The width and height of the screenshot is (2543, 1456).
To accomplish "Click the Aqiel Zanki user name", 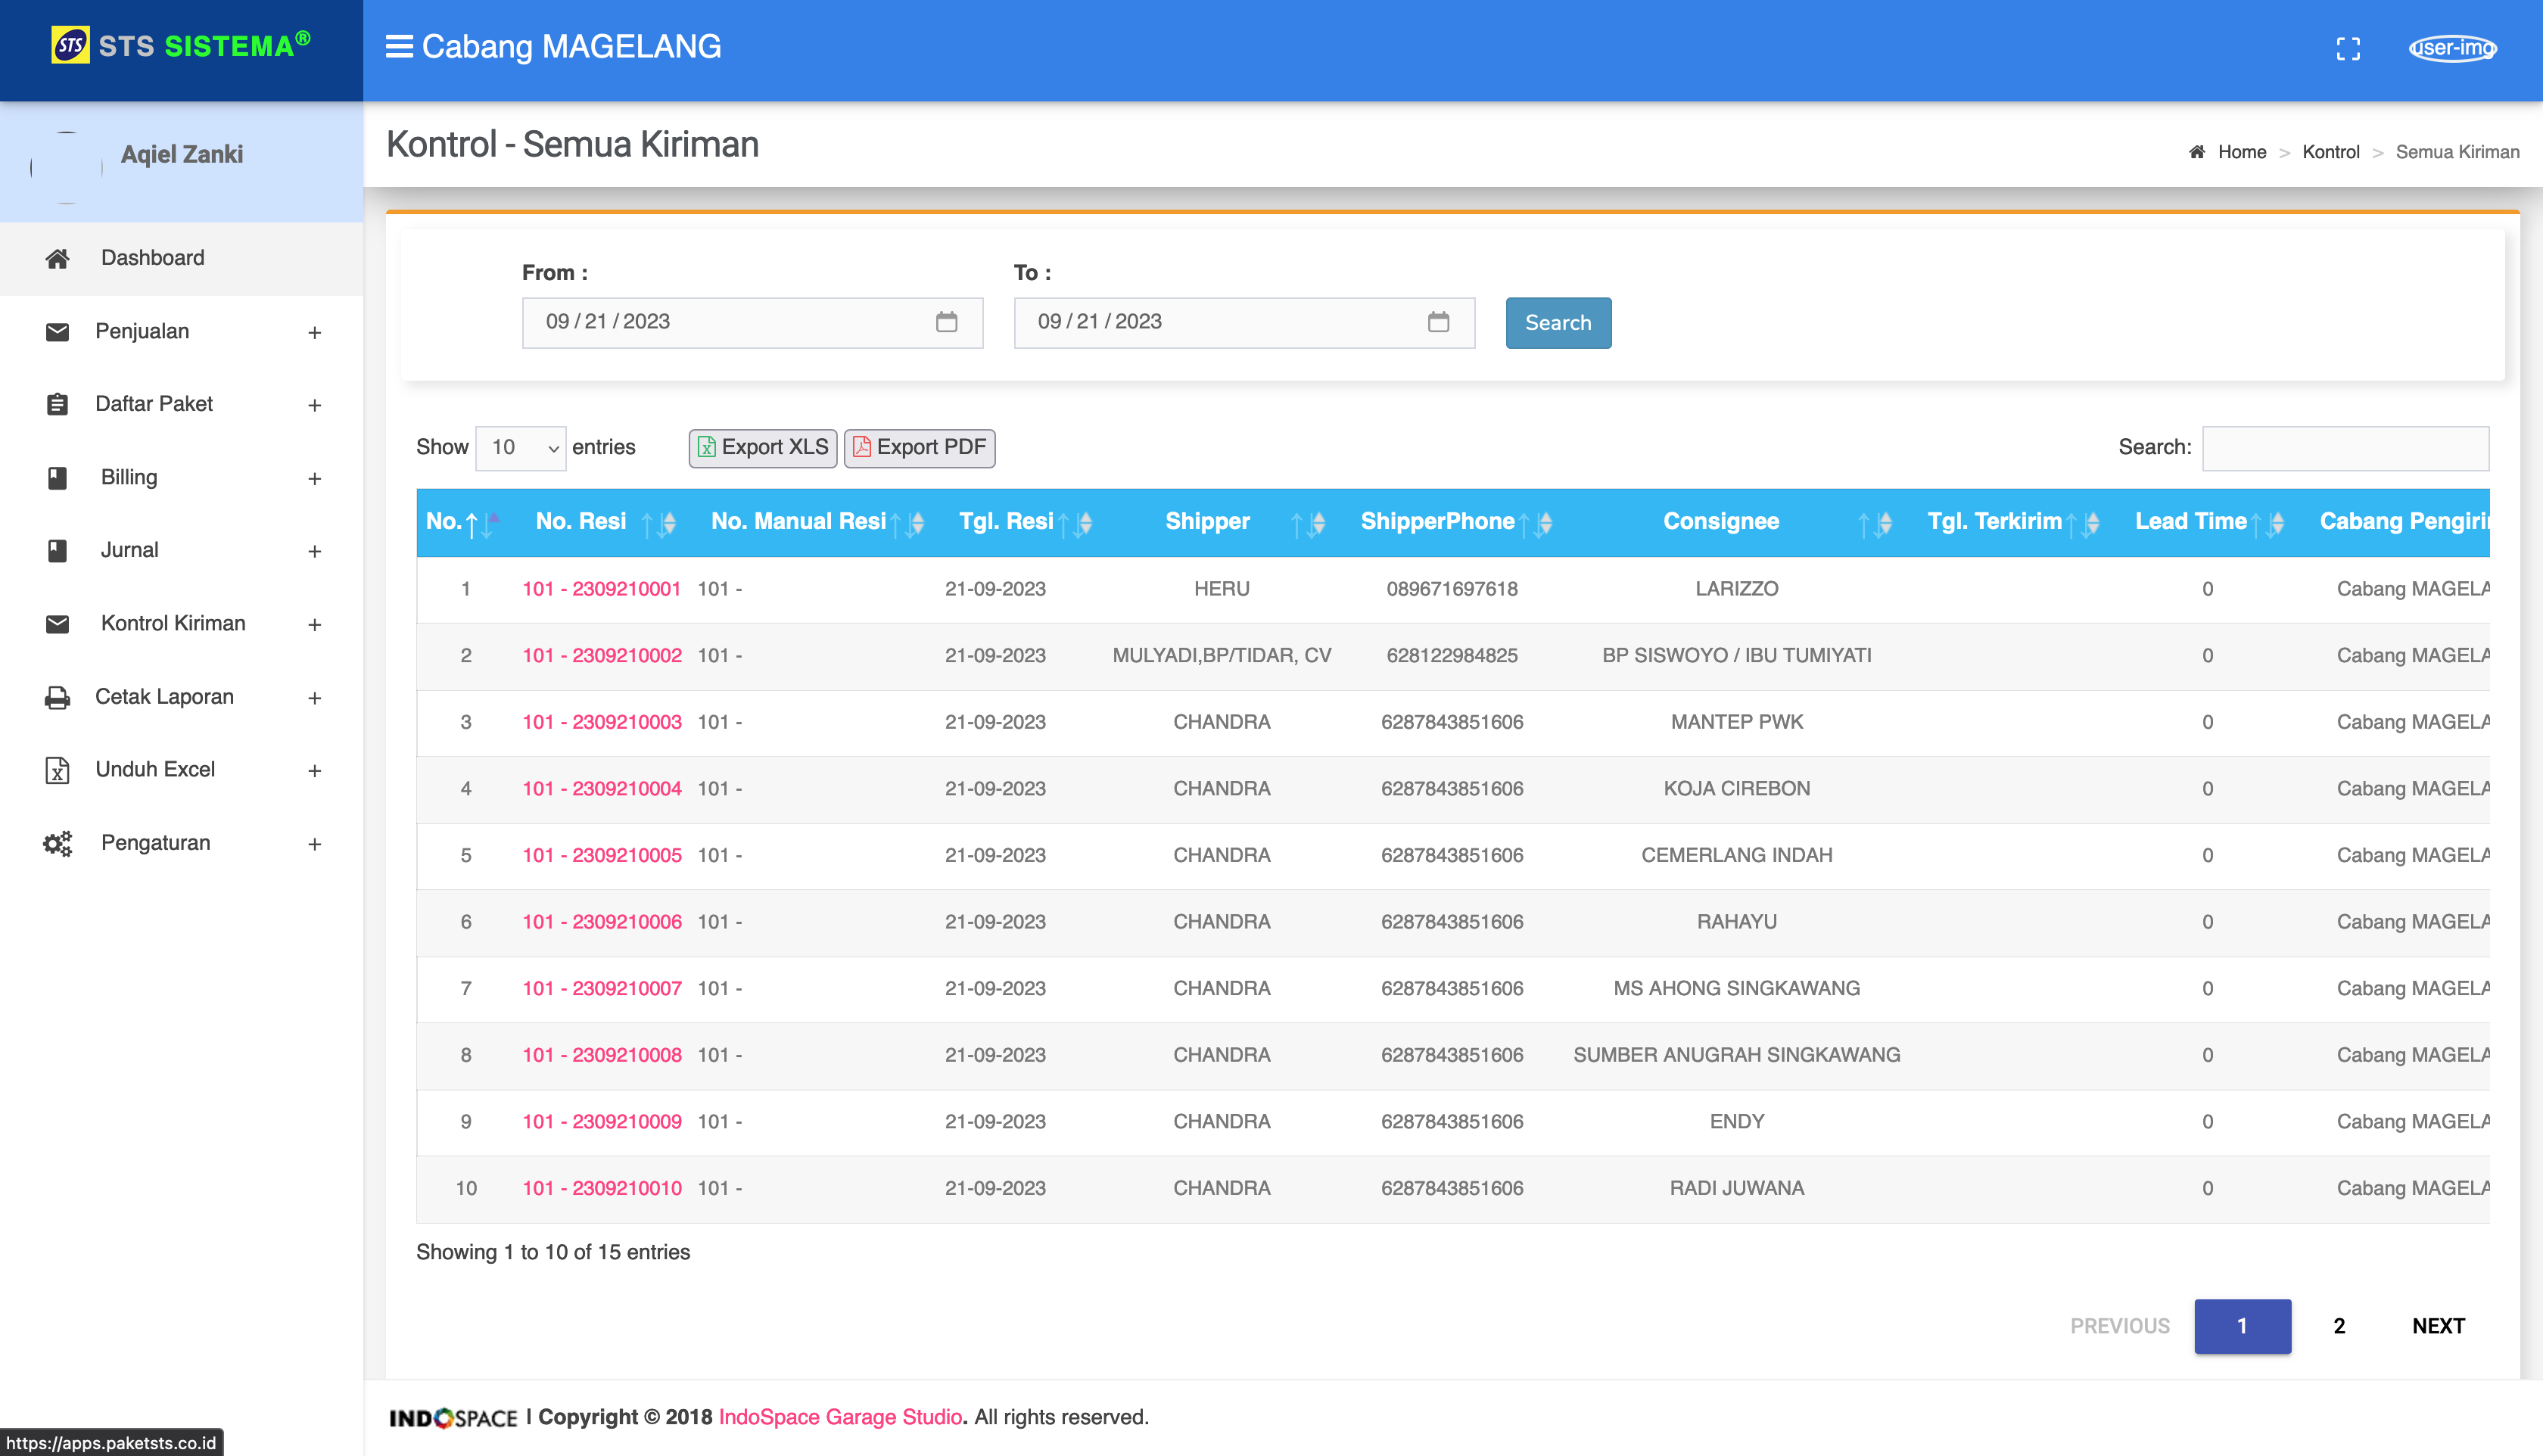I will [182, 154].
